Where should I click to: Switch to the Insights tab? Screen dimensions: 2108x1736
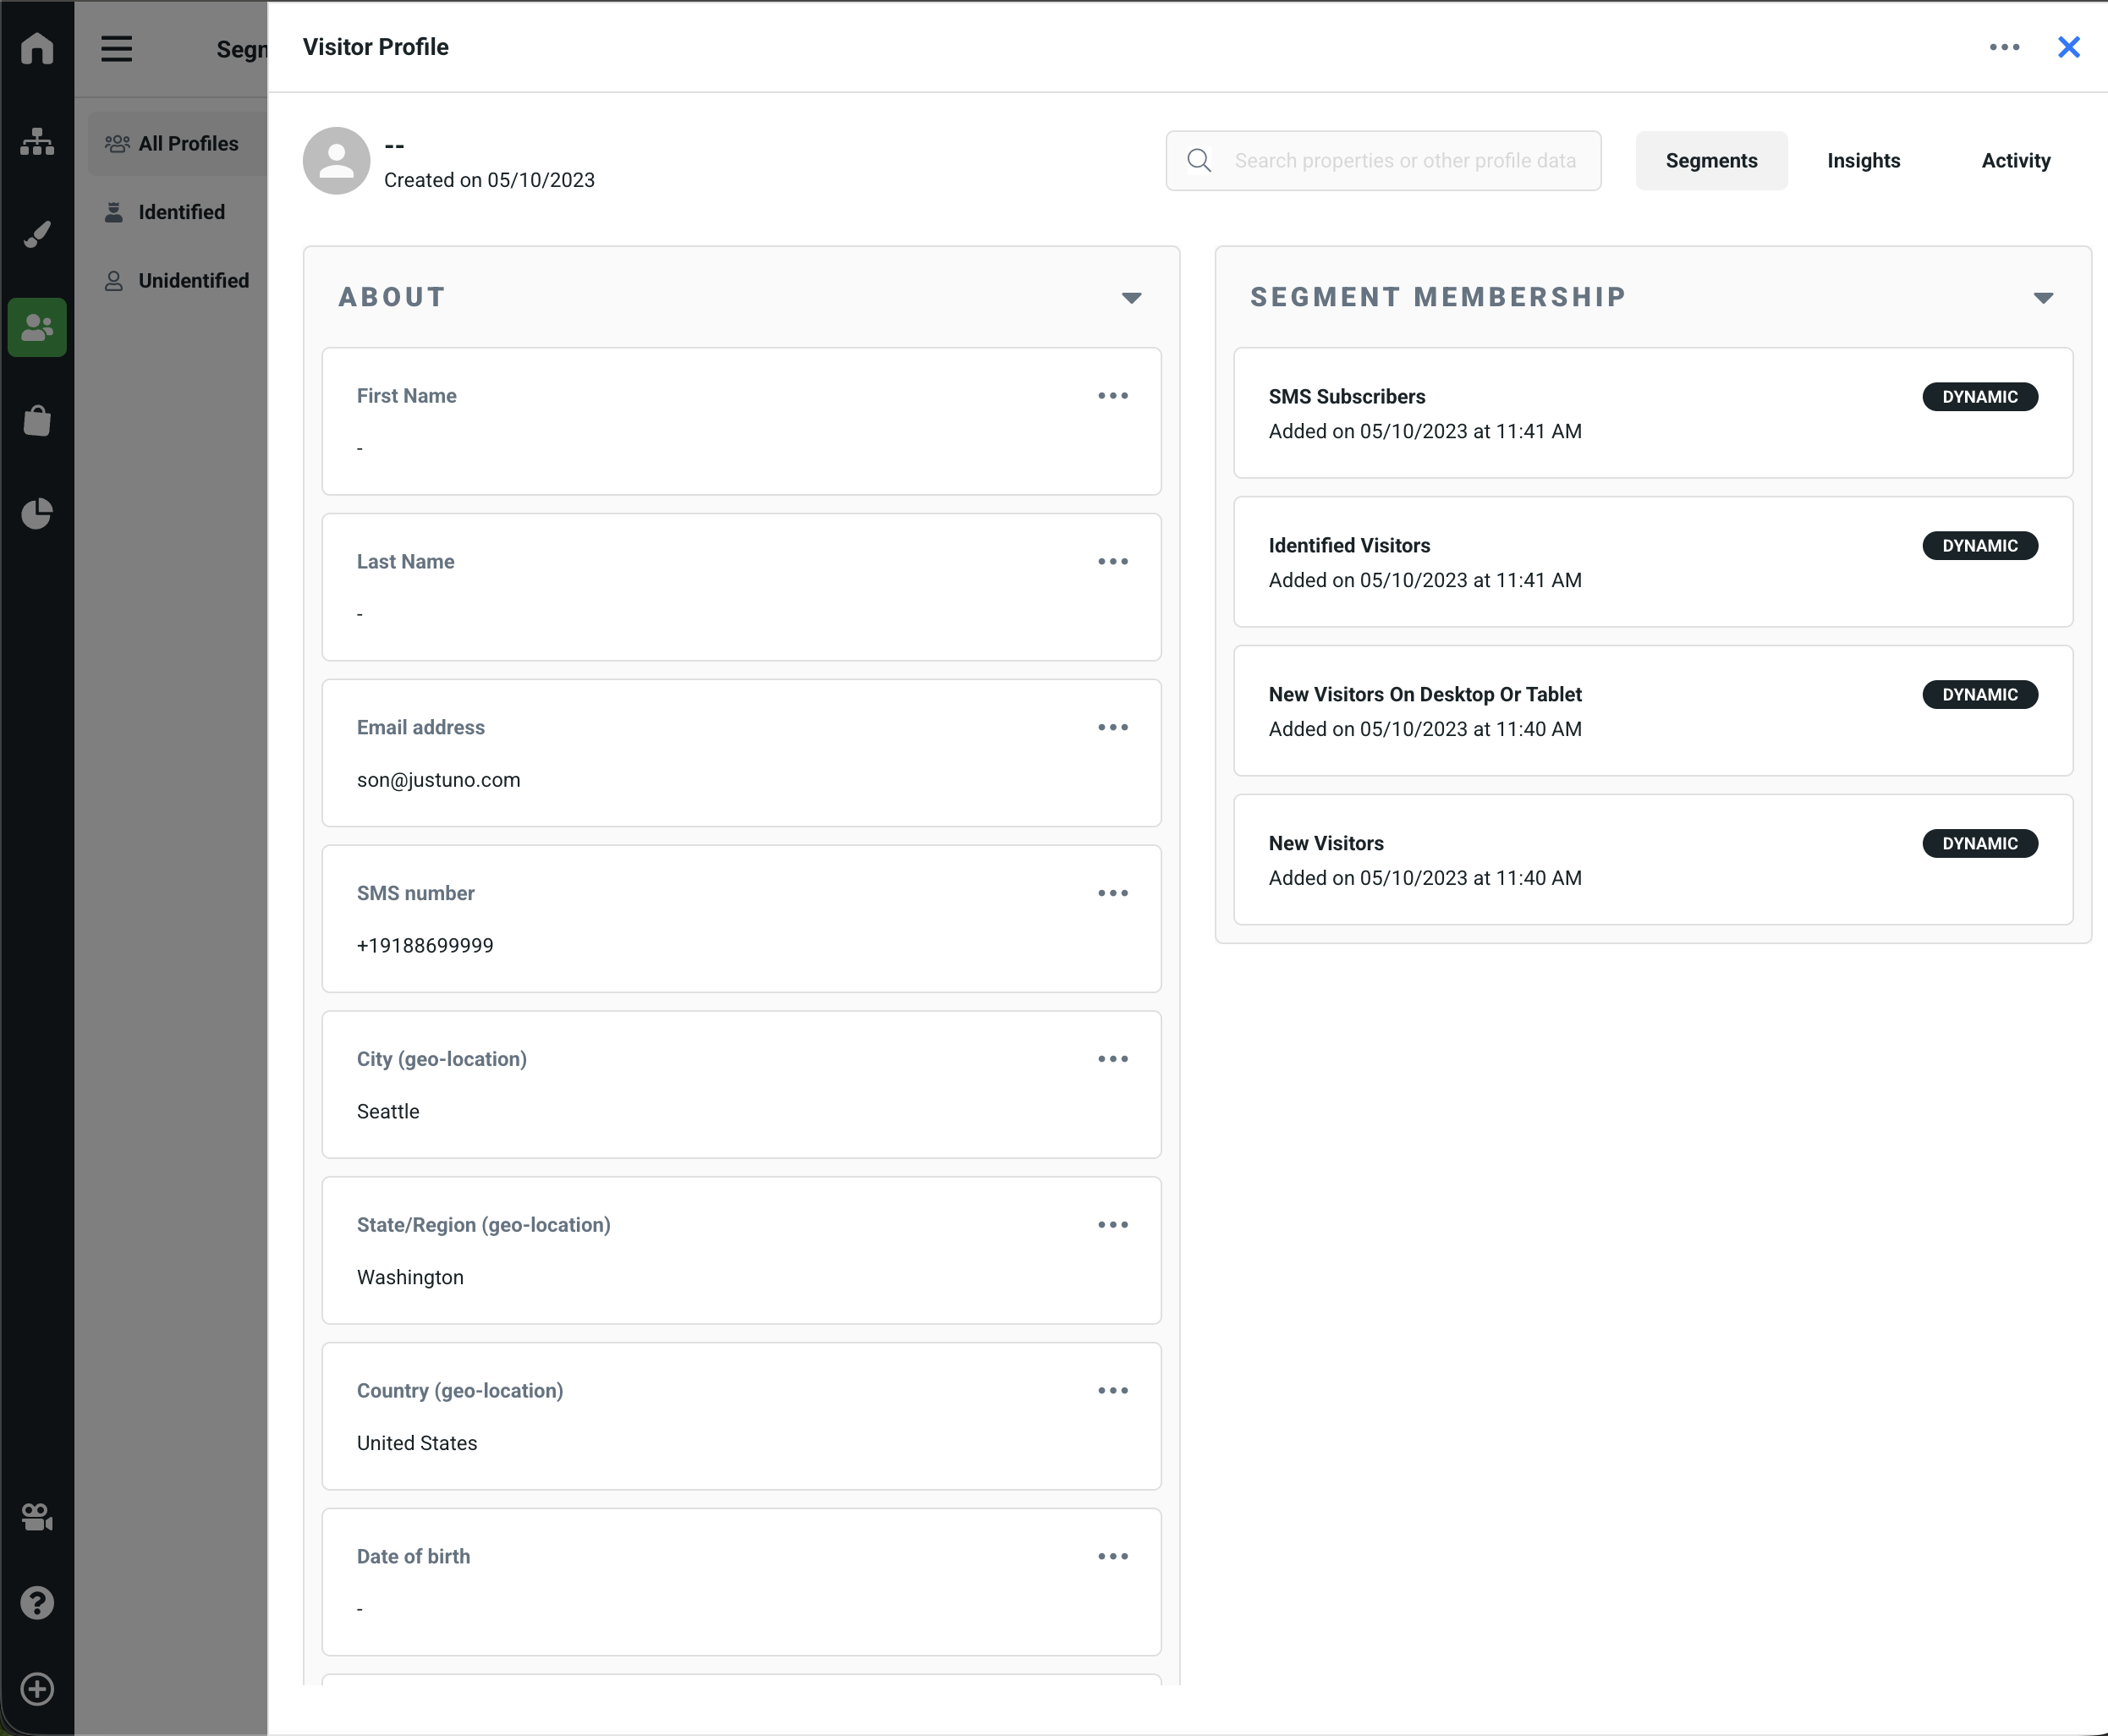coord(1863,160)
